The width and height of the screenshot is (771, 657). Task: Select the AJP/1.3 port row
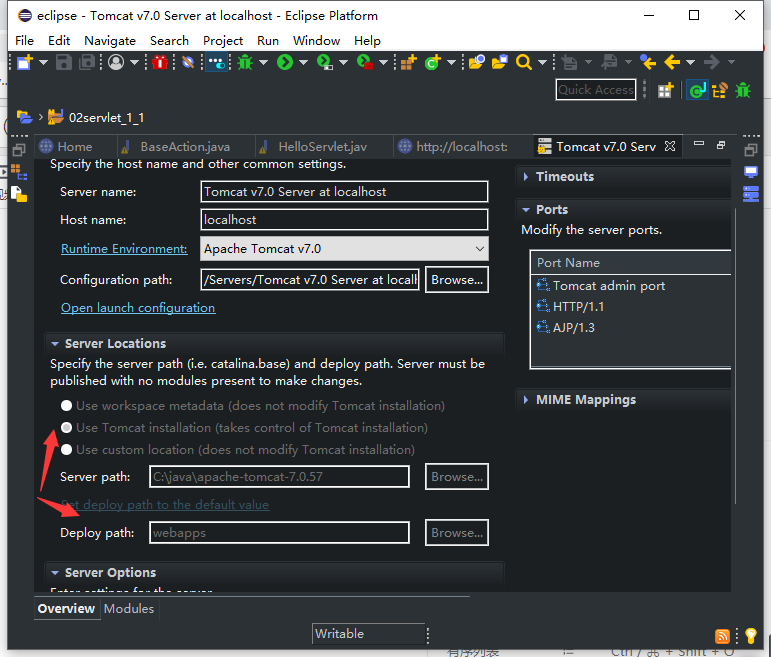pyautogui.click(x=631, y=328)
